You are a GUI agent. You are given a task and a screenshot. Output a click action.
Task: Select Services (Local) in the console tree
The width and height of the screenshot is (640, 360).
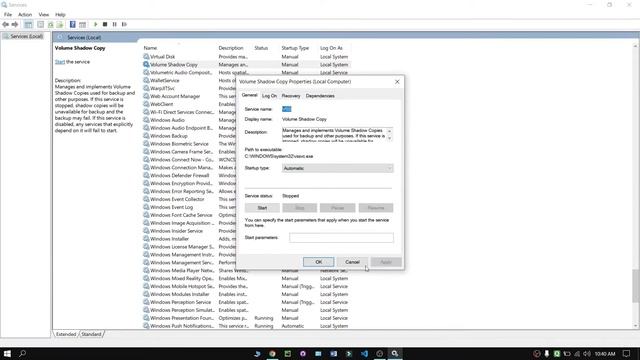coord(26,36)
